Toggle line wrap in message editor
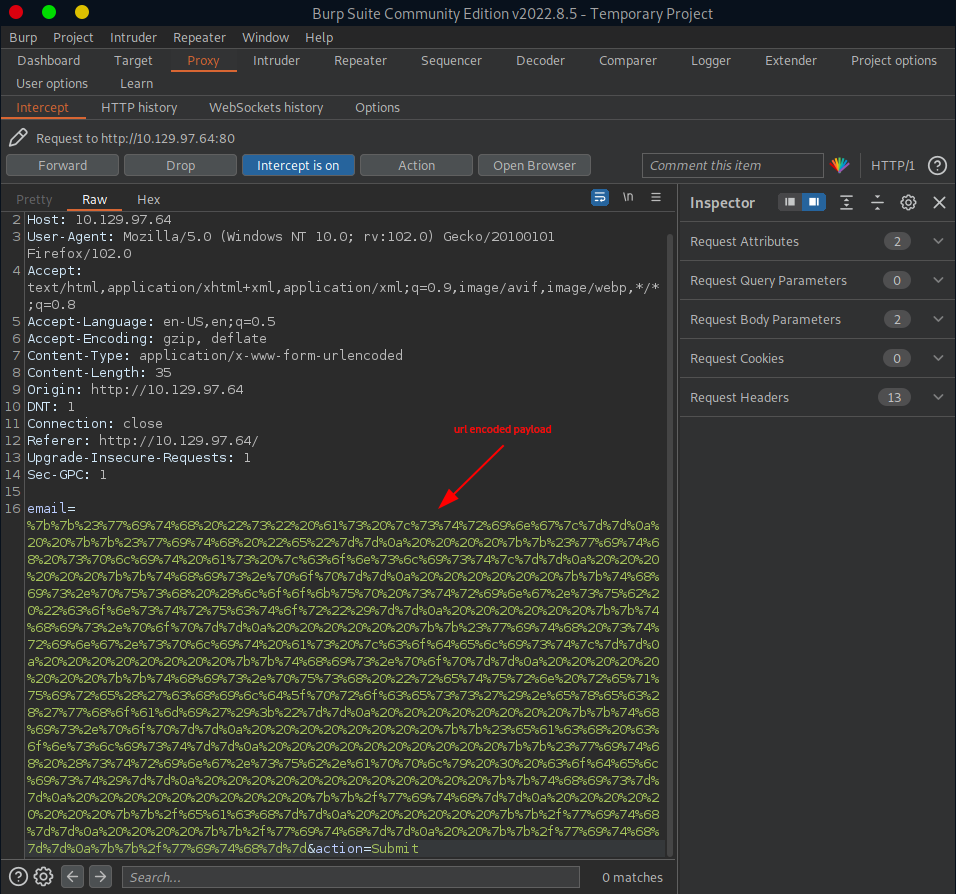Image resolution: width=956 pixels, height=894 pixels. point(600,197)
